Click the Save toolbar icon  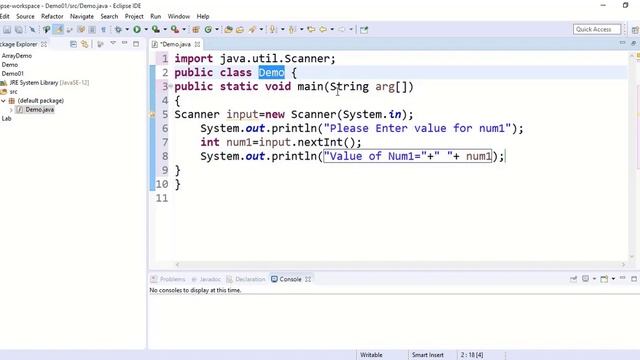(7, 29)
